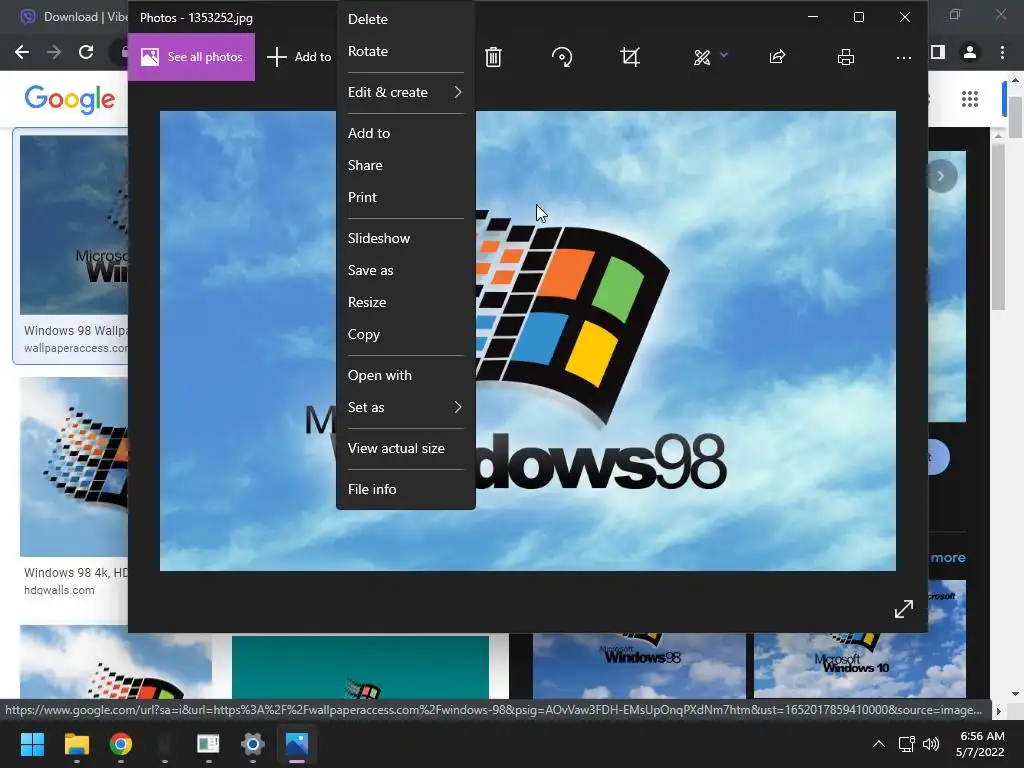Open File info from the context menu
This screenshot has height=768, width=1024.
405,489
